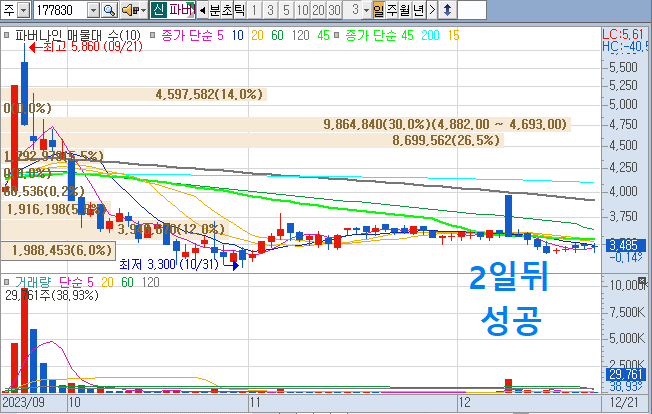Click the volume profile bar 8,699,562(26.5%)
Image resolution: width=652 pixels, height=414 pixels.
point(252,140)
